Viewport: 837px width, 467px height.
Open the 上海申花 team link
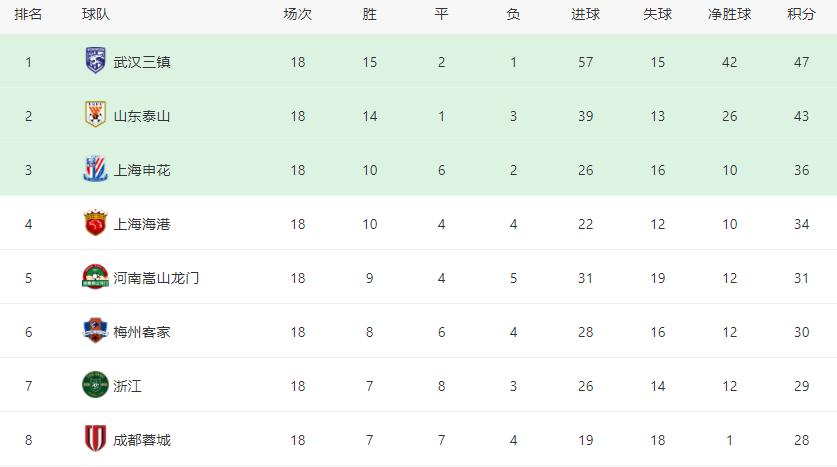(142, 170)
